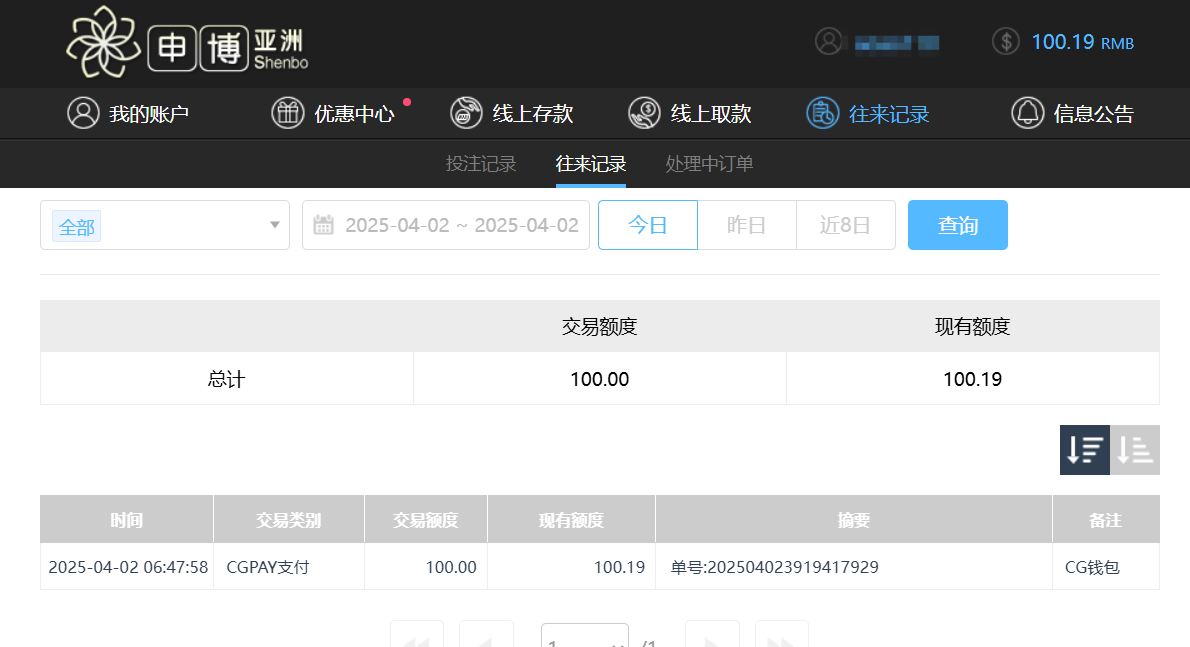This screenshot has height=647, width=1190.
Task: Select the last 8 days (近8日) button
Action: pyautogui.click(x=845, y=225)
